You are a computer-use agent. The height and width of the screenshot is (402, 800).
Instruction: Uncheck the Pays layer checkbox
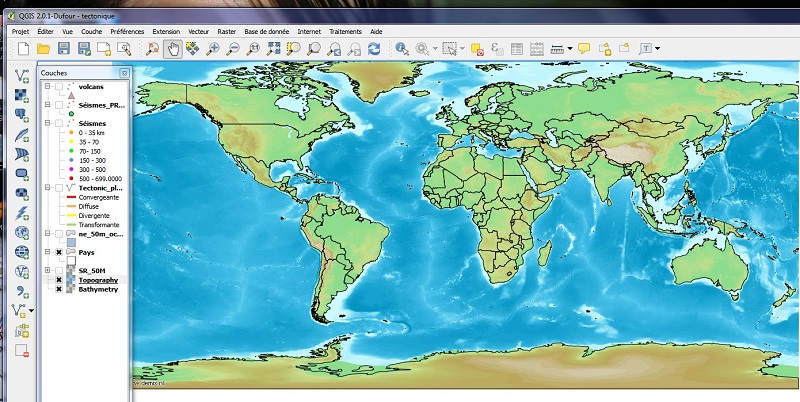coord(59,253)
